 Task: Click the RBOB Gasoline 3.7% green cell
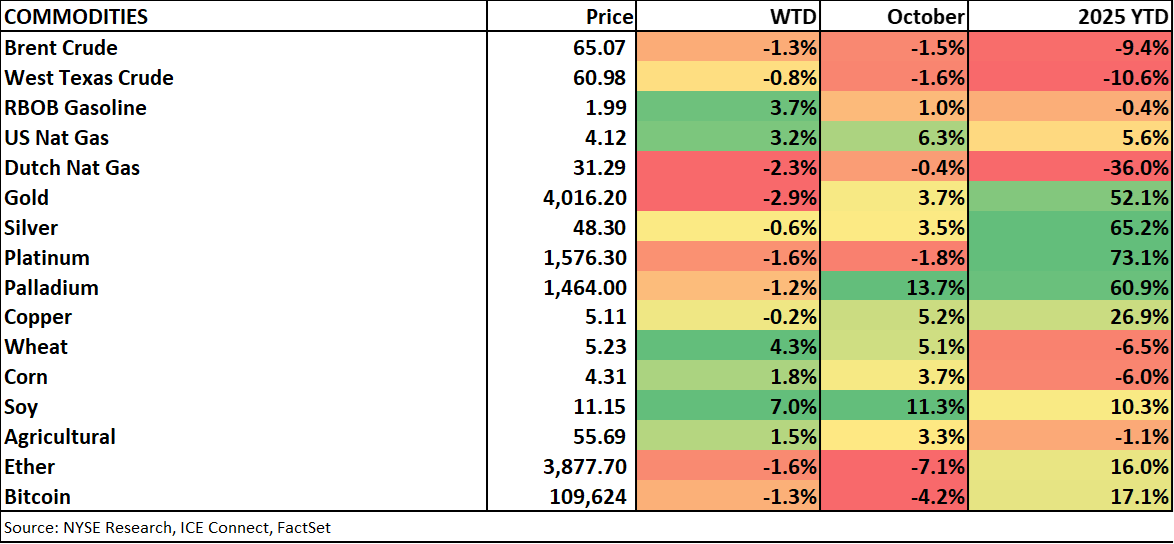pos(727,108)
